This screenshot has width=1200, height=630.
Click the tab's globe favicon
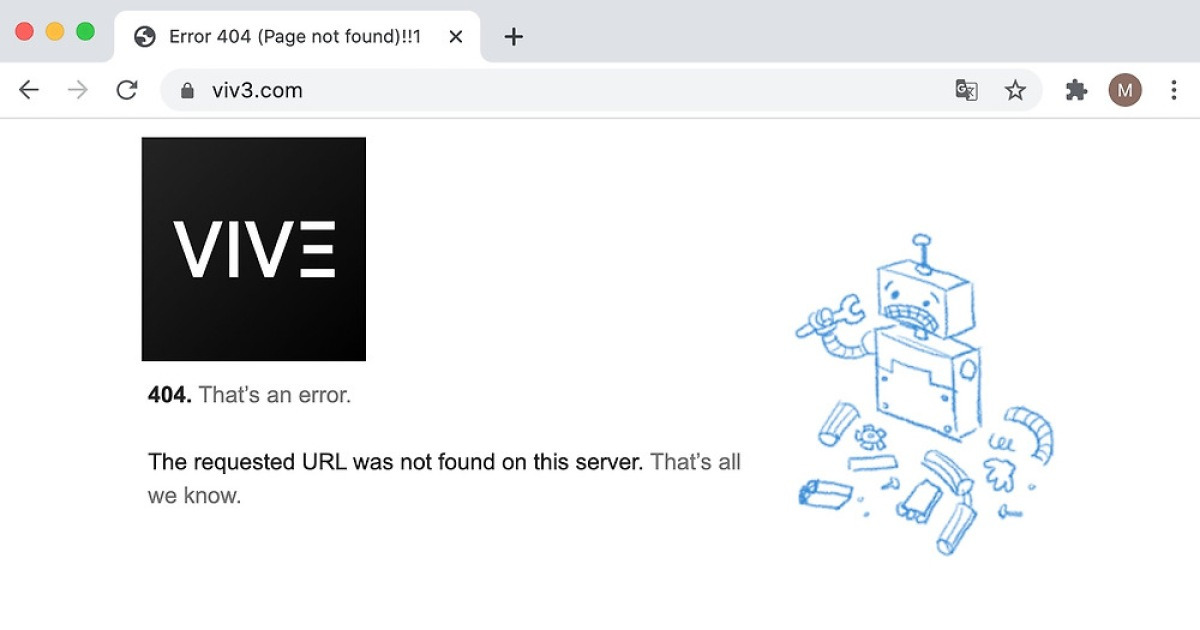click(143, 36)
